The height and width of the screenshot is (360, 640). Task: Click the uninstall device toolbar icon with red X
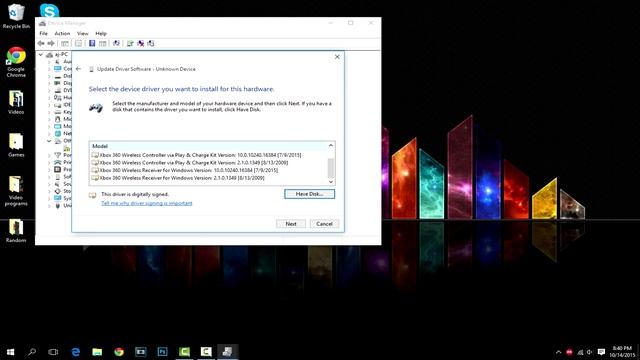pyautogui.click(x=141, y=43)
